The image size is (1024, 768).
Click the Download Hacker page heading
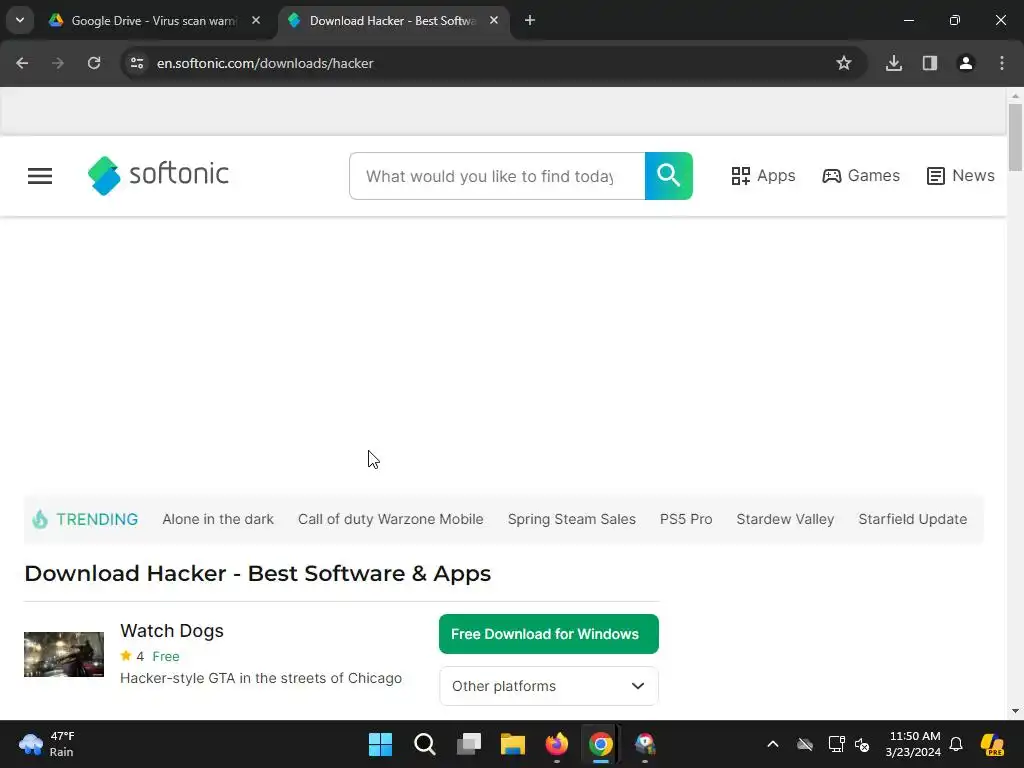tap(257, 573)
